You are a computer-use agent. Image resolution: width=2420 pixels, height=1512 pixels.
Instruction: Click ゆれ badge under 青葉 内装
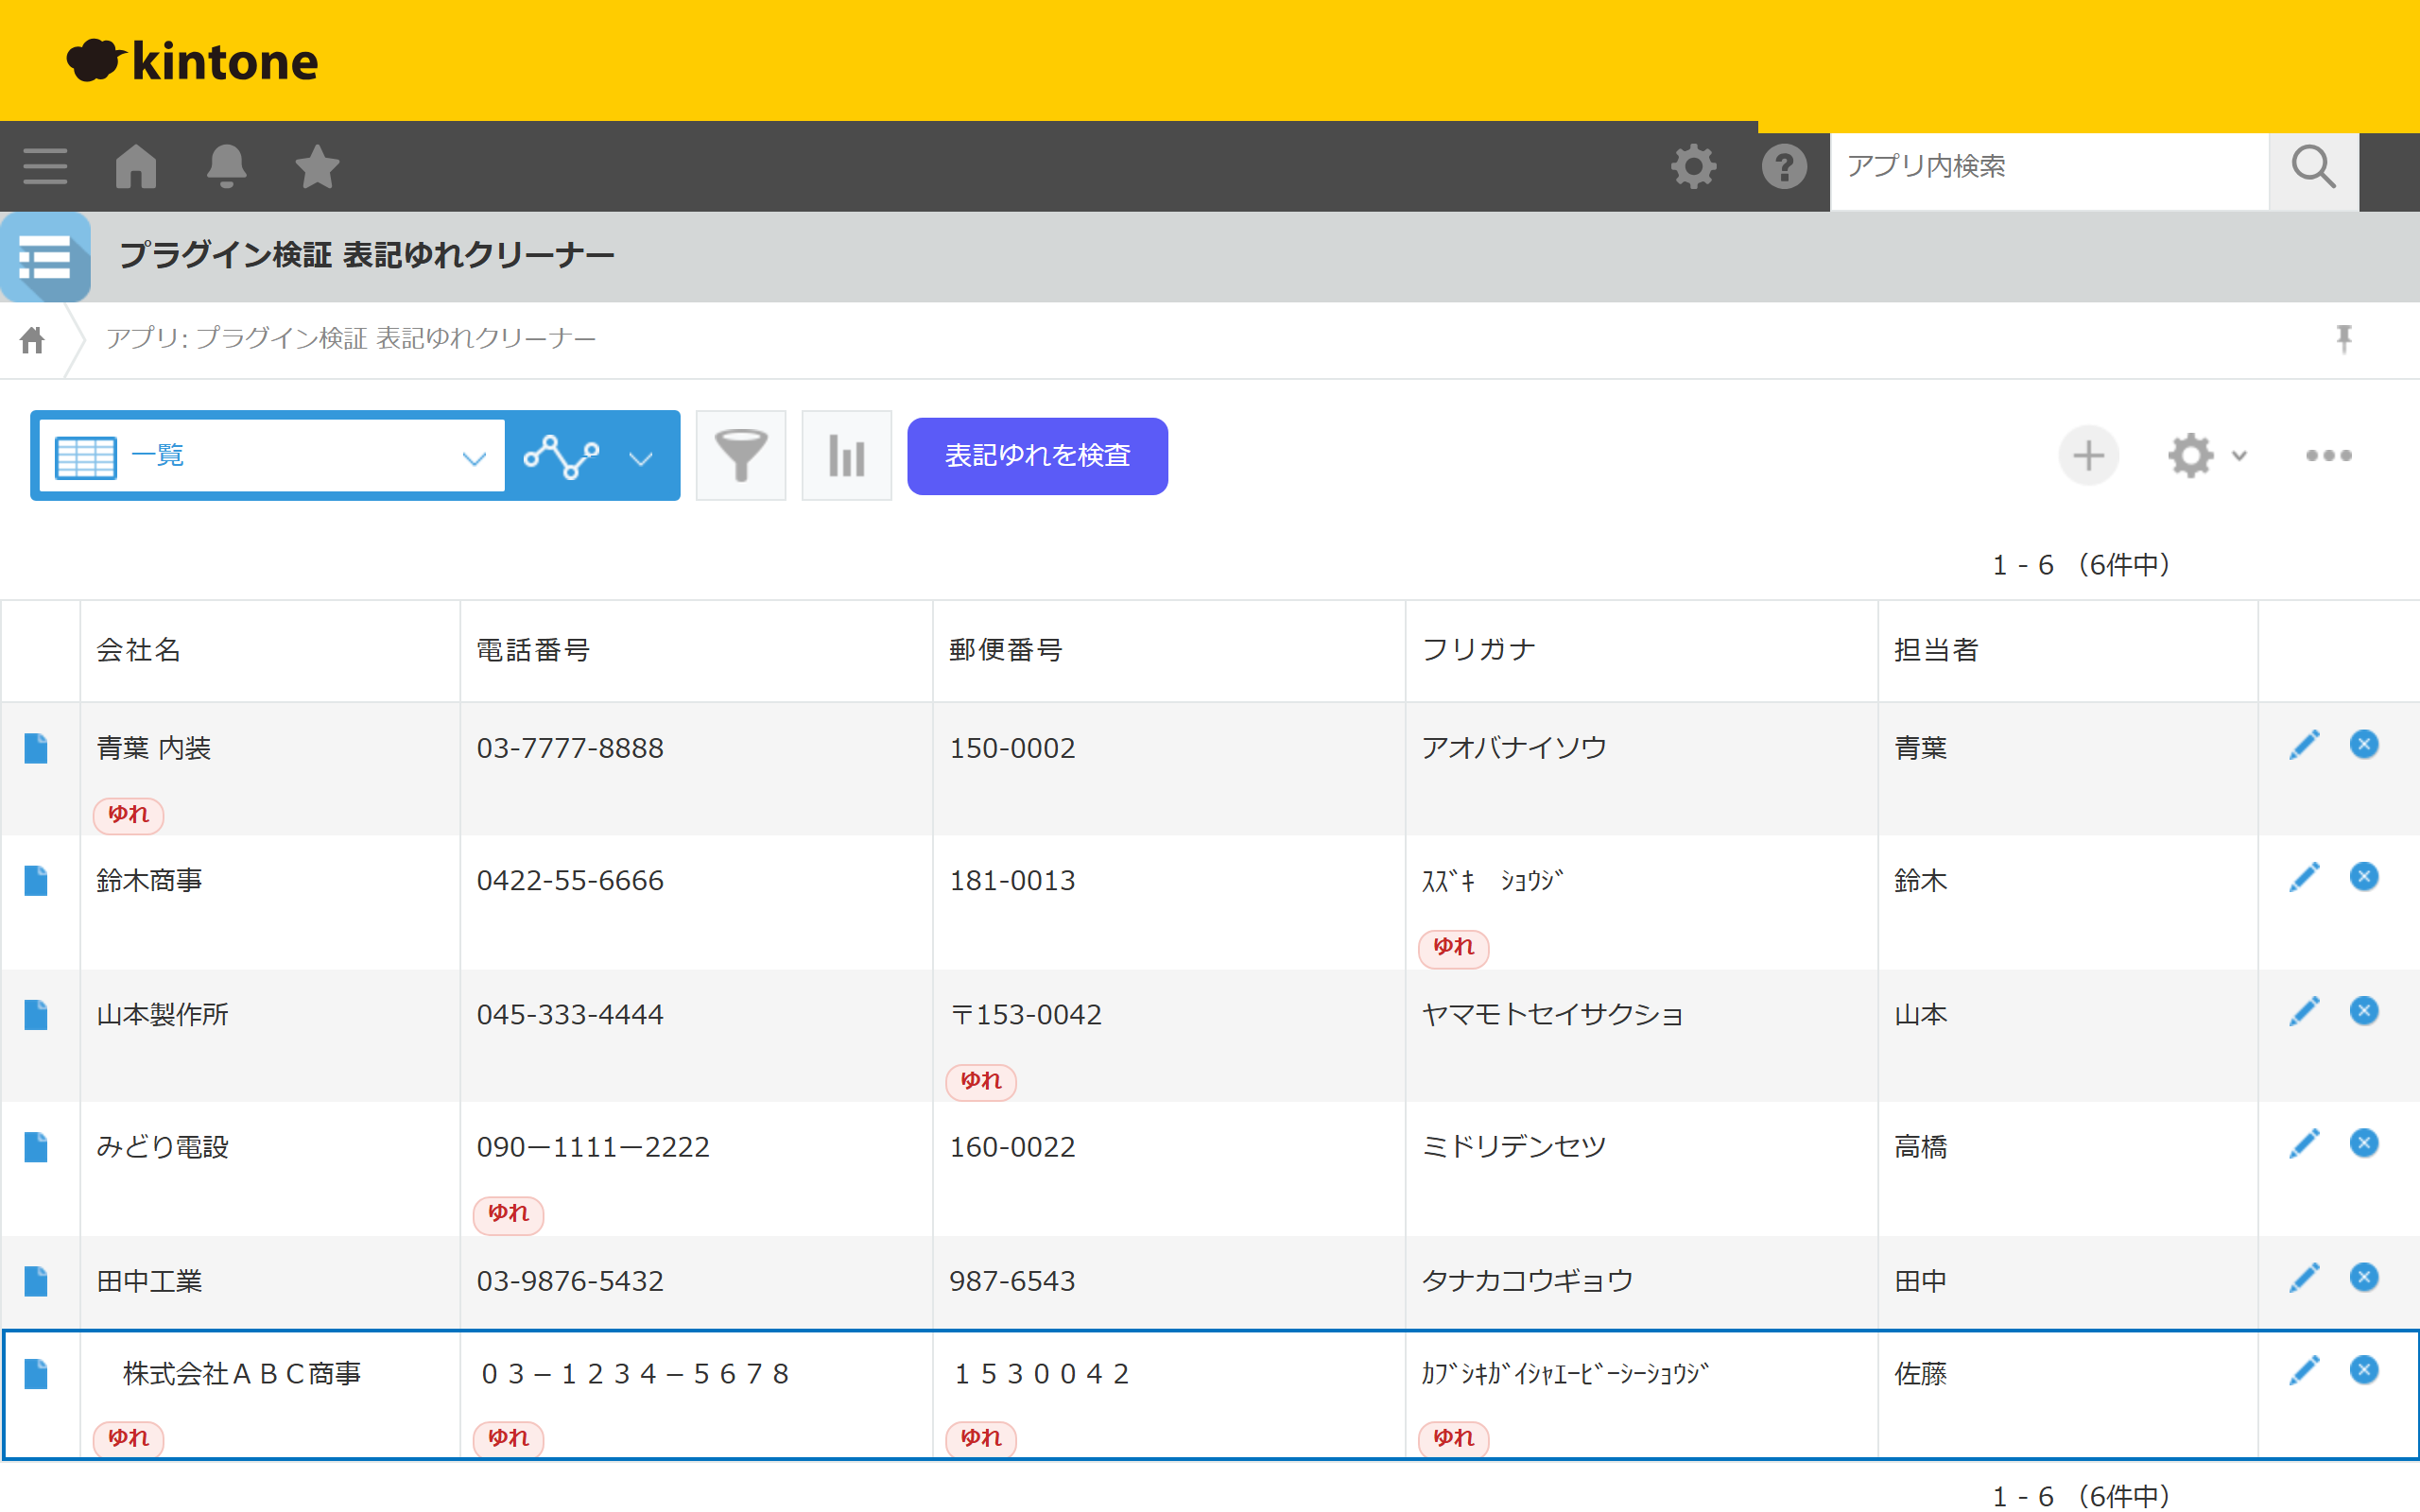pos(128,815)
